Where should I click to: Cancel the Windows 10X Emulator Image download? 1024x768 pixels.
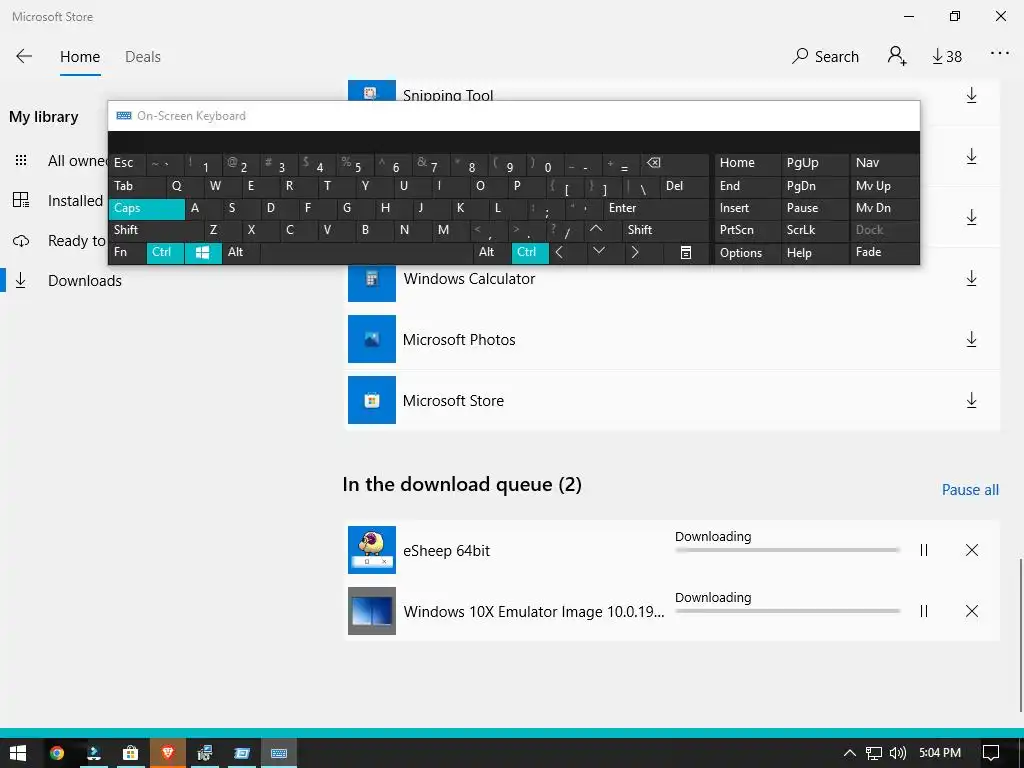972,611
